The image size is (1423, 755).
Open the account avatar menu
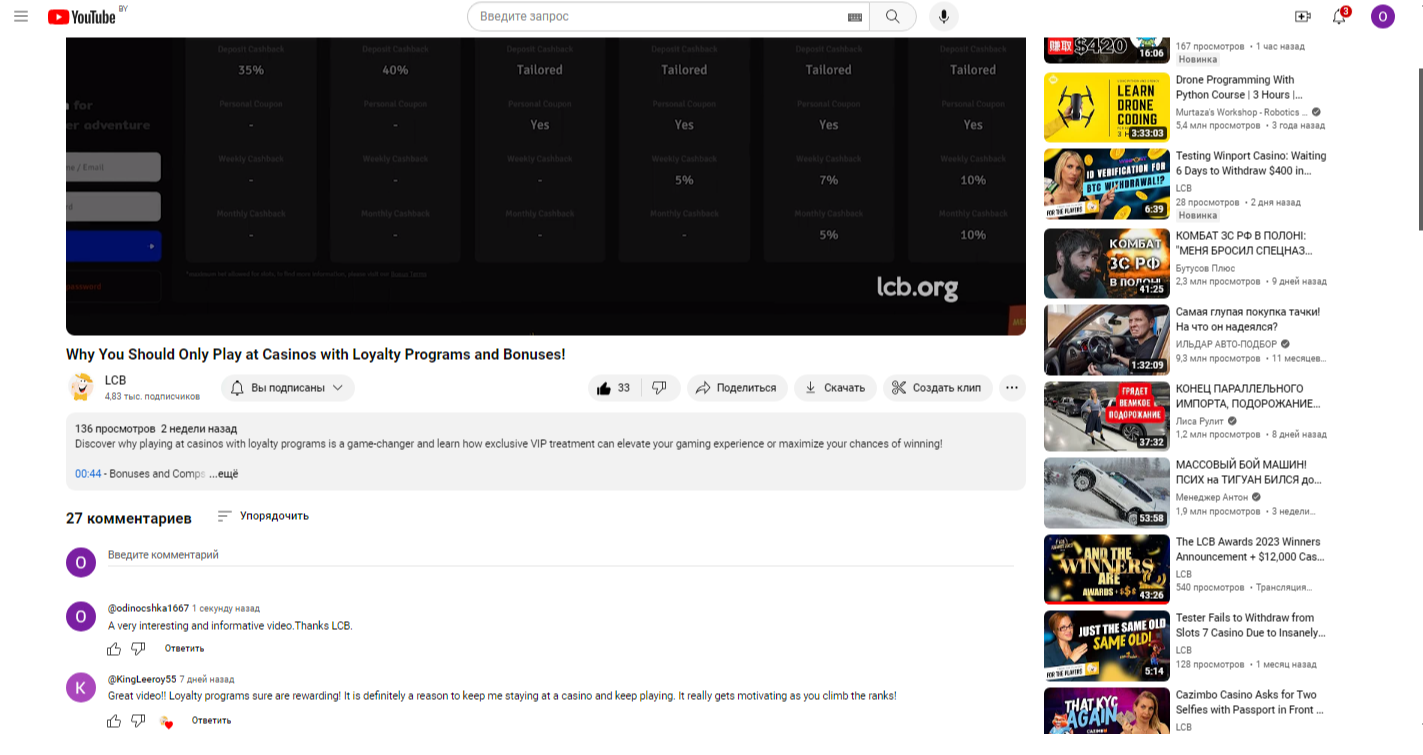tap(1382, 16)
